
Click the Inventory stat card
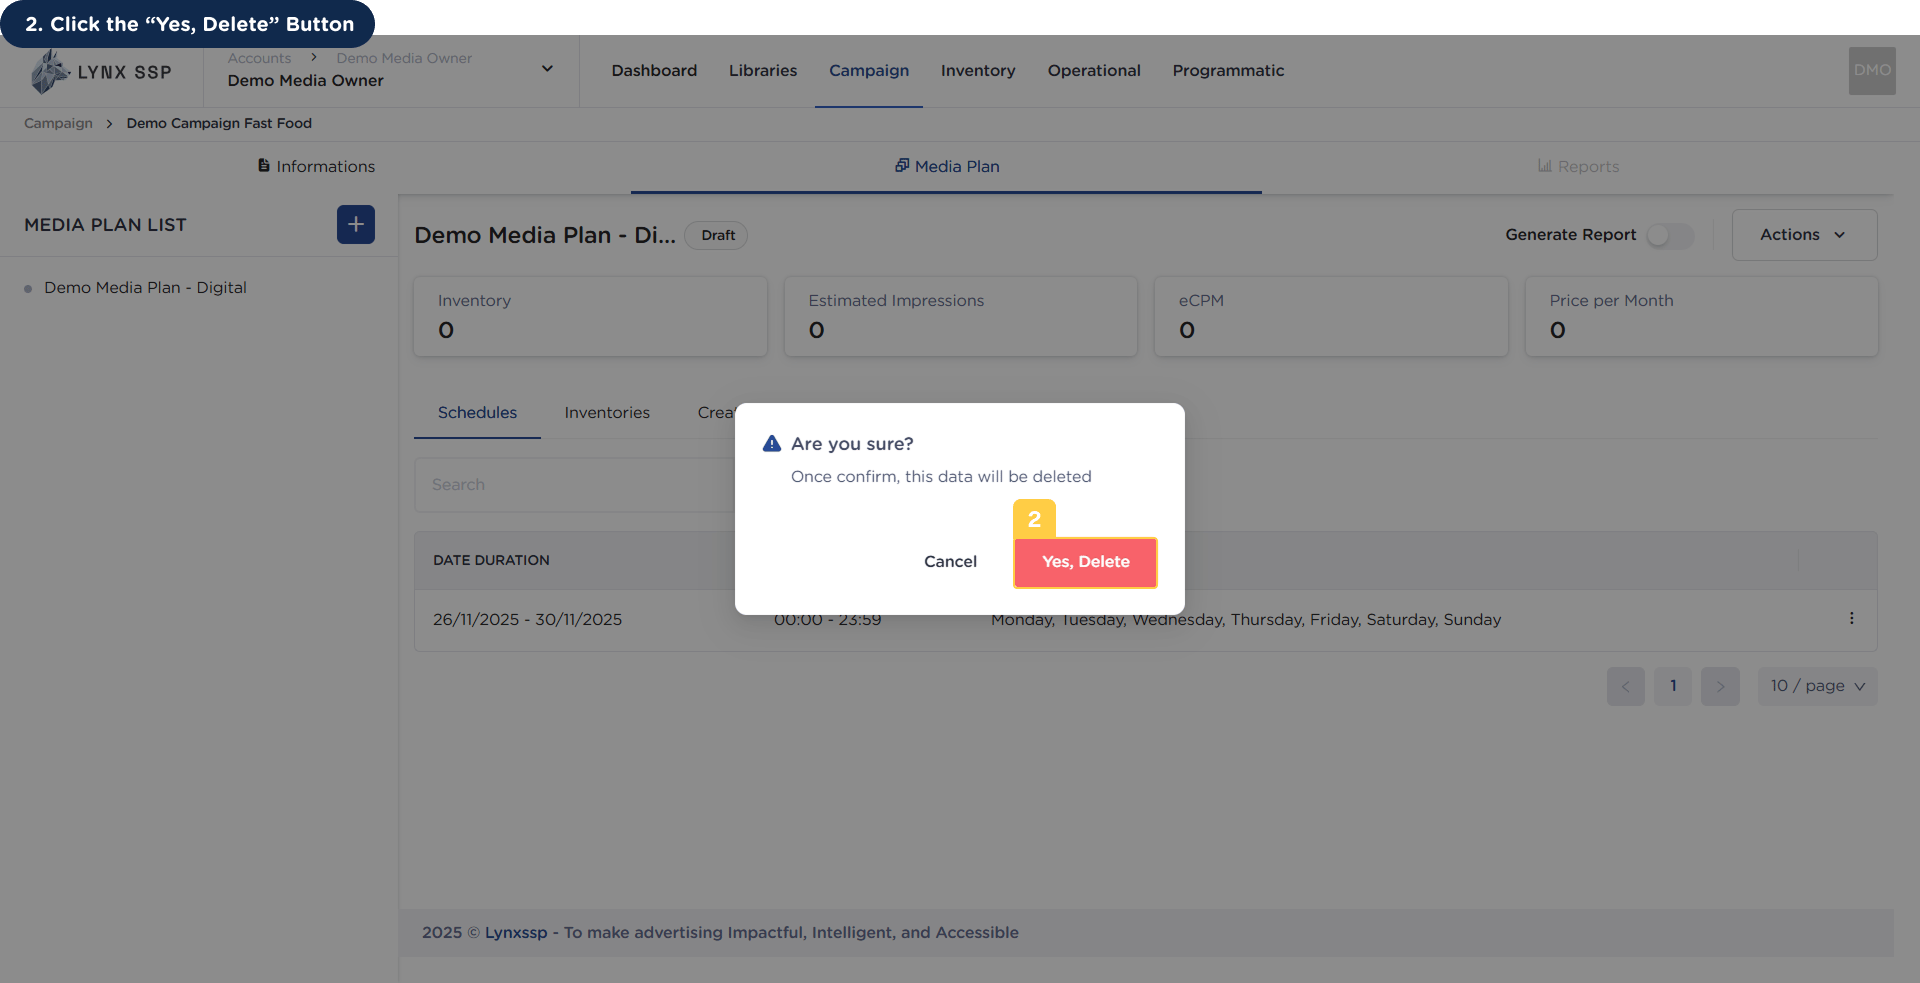click(590, 316)
